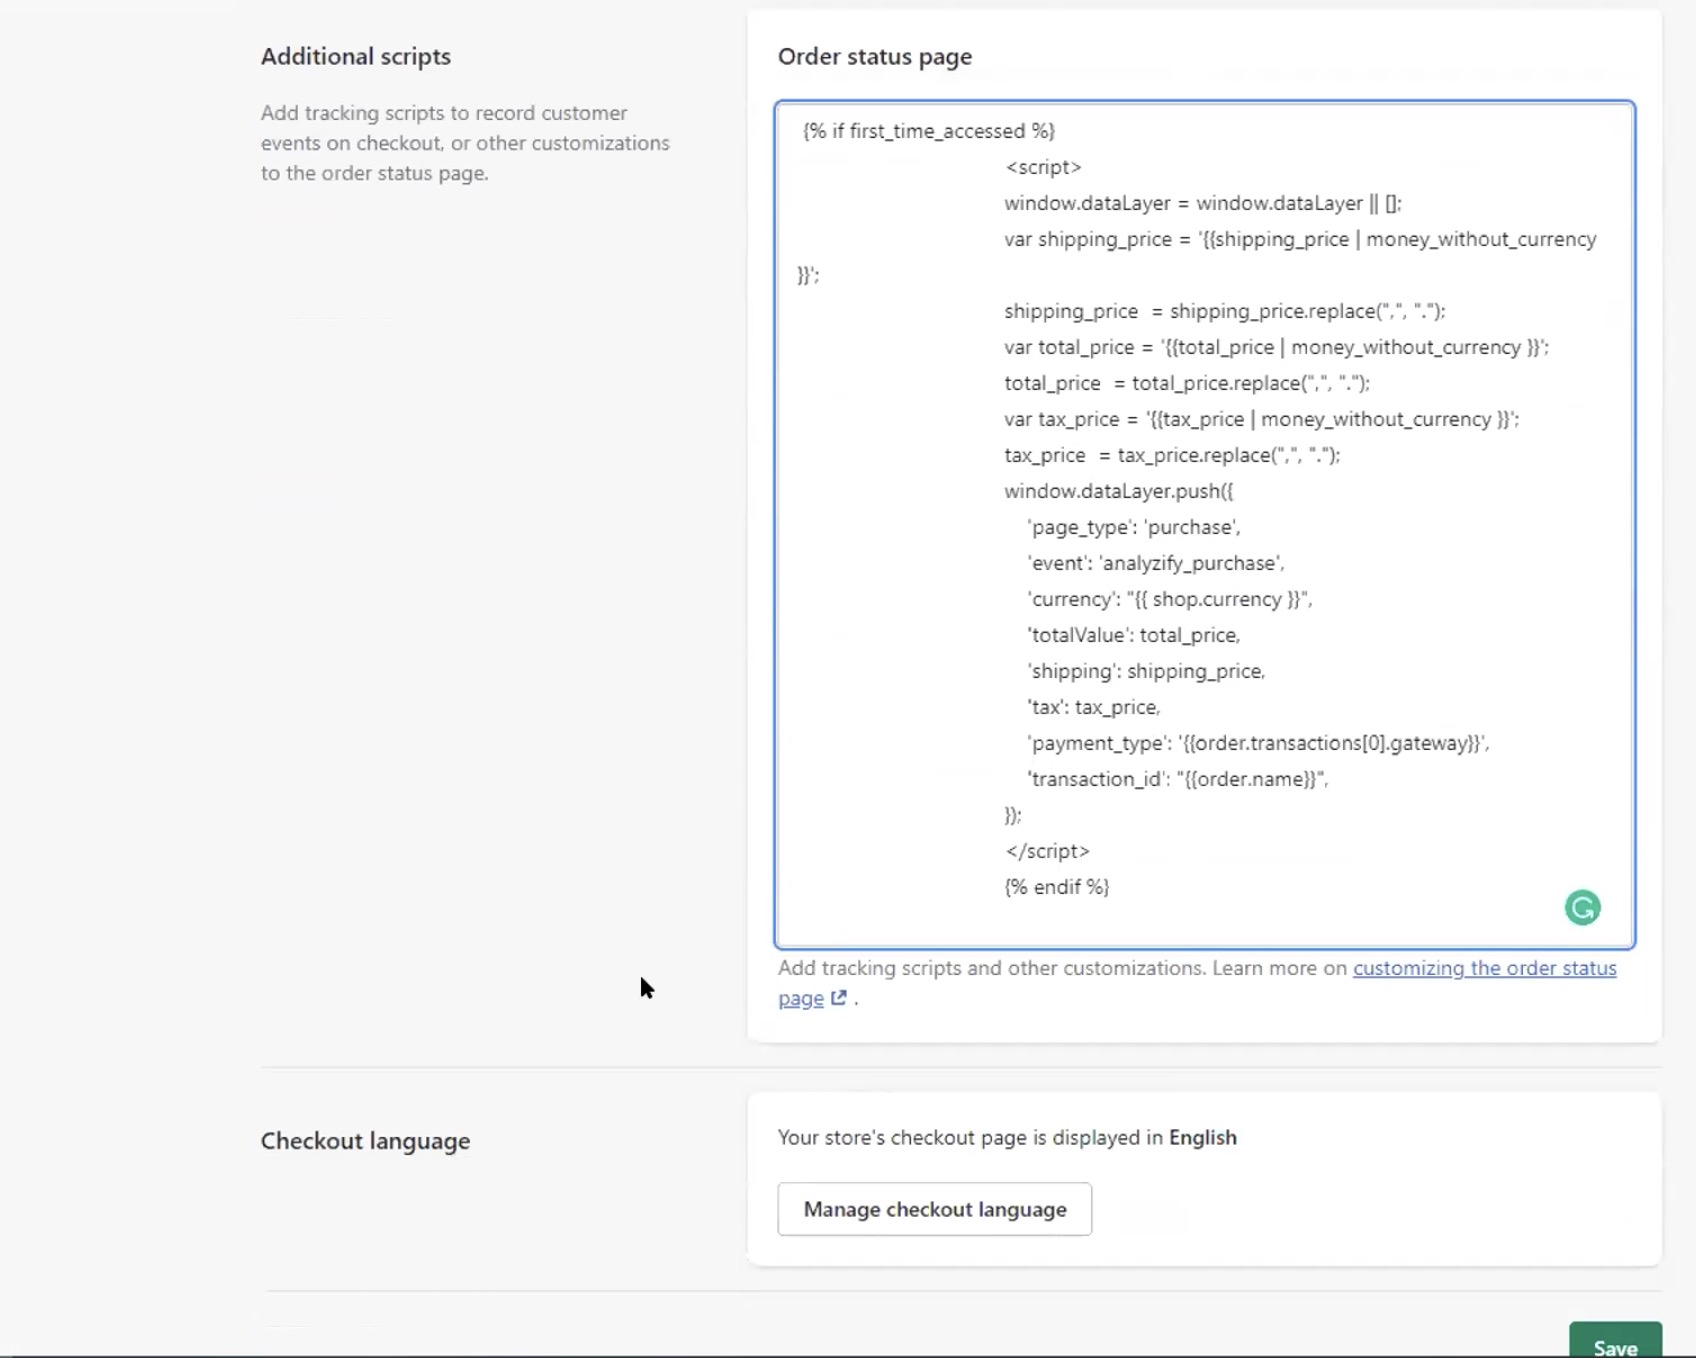Click the 'Order status page' heading
The width and height of the screenshot is (1696, 1358).
coord(874,57)
